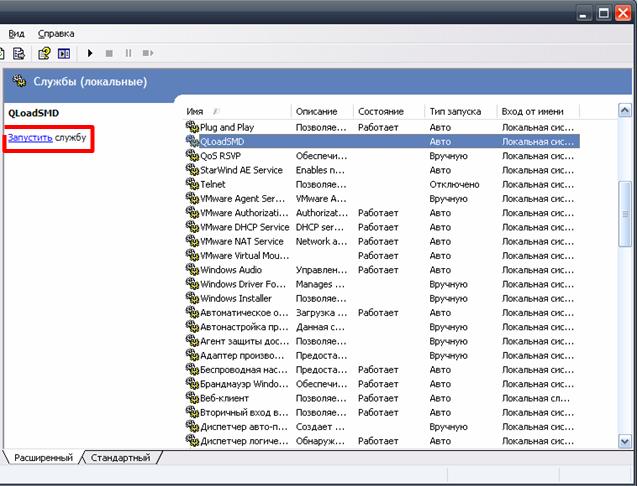Click the Службы (локальные) header gear icon
The image size is (638, 486).
(19, 81)
